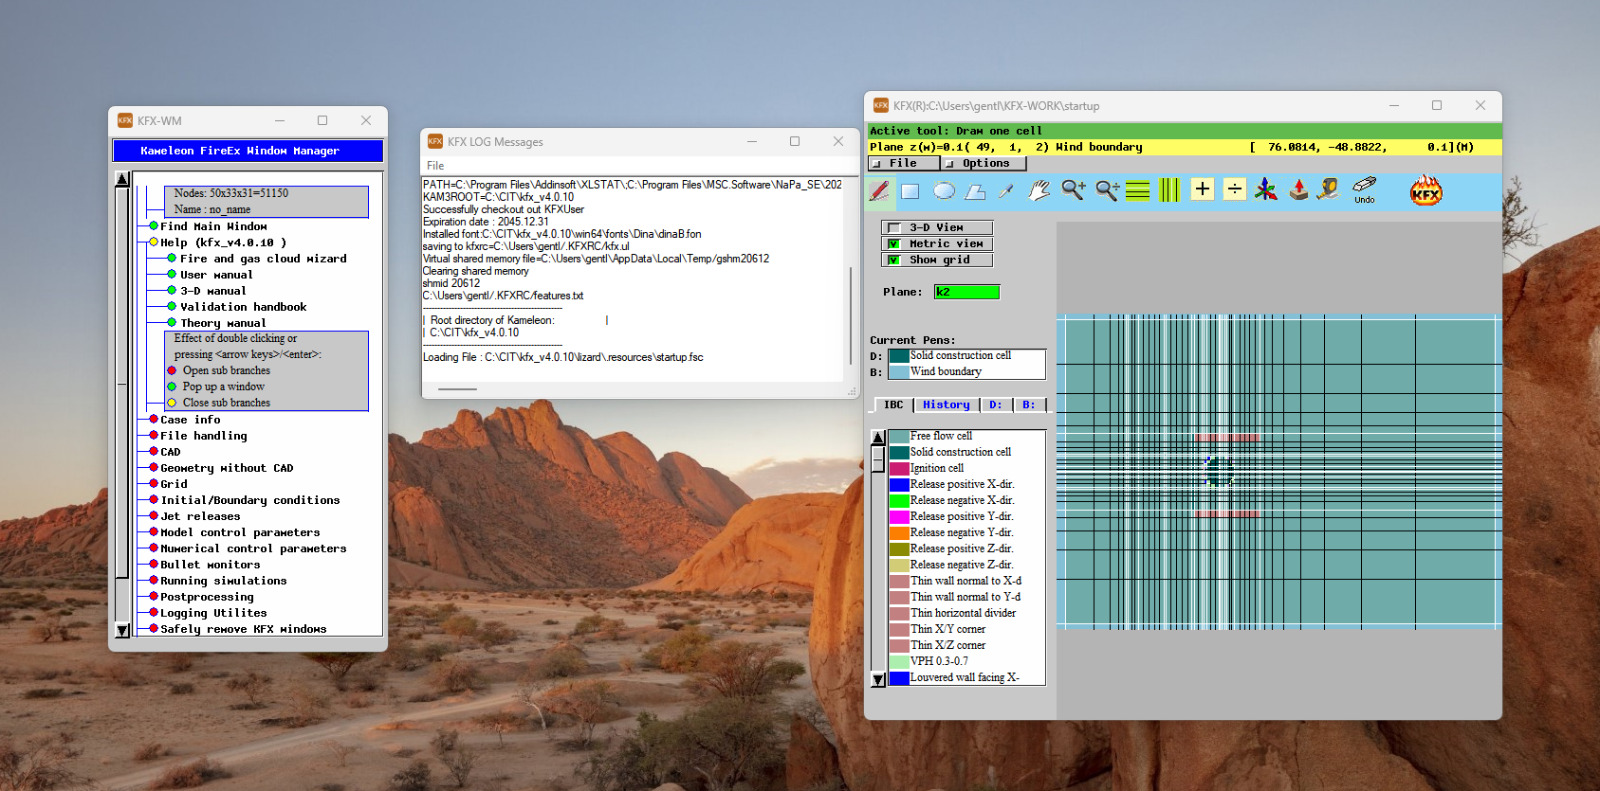Image resolution: width=1600 pixels, height=791 pixels.
Task: Expand Numerical control parameters branch
Action: coord(153,548)
